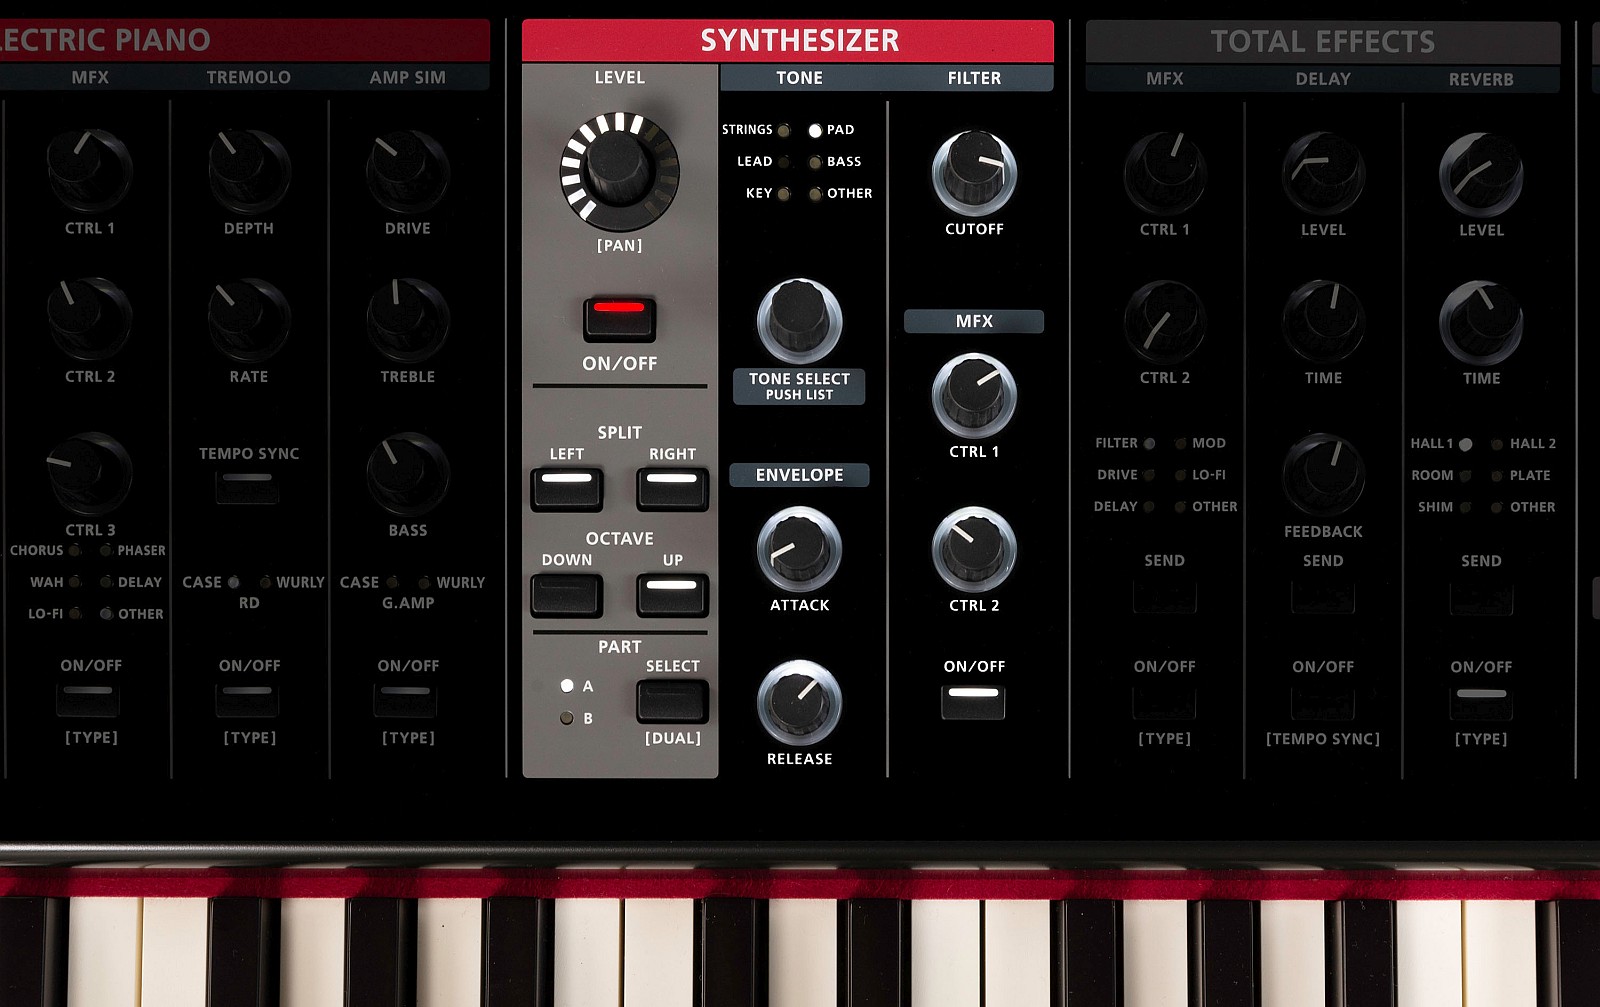Click the synthesizer LEVEL knob
Image resolution: width=1600 pixels, height=1007 pixels.
click(x=619, y=170)
